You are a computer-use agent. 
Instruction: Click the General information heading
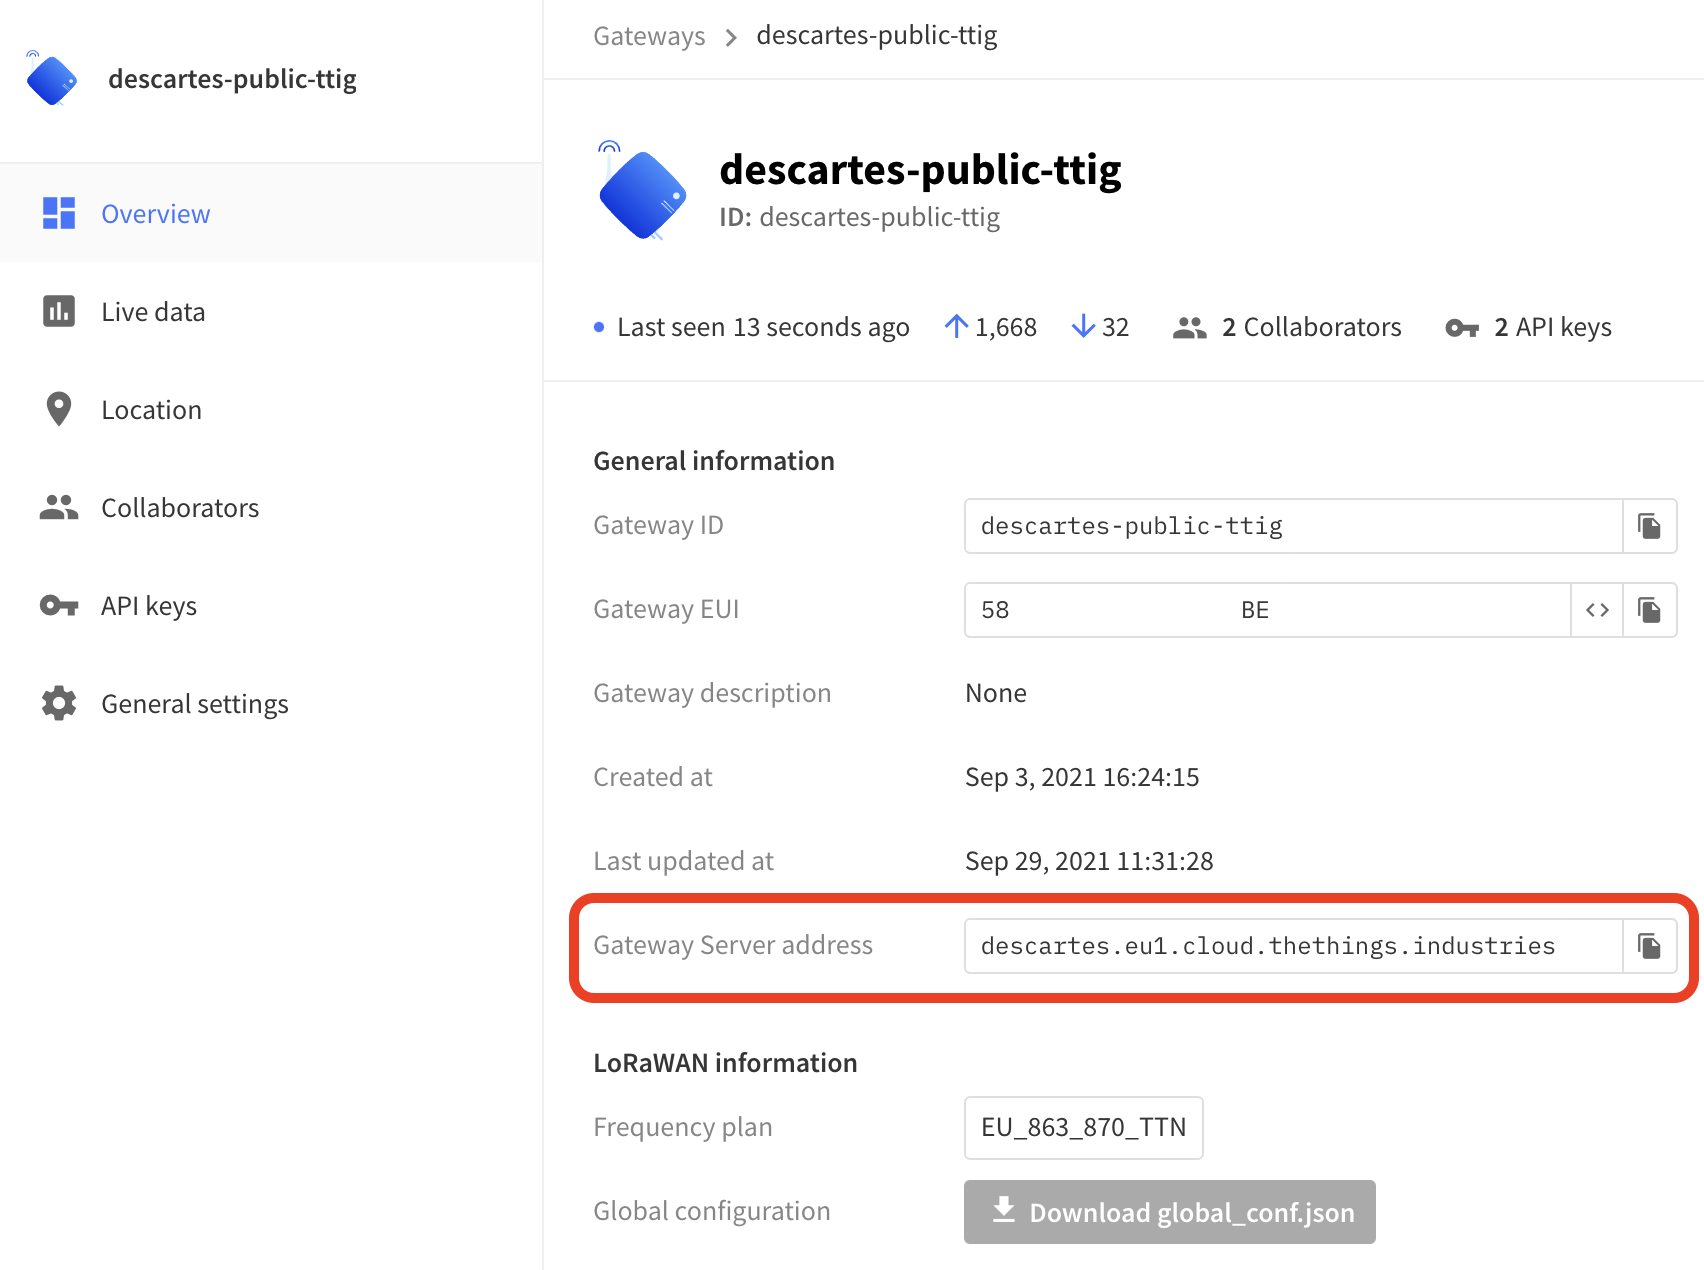pos(713,461)
